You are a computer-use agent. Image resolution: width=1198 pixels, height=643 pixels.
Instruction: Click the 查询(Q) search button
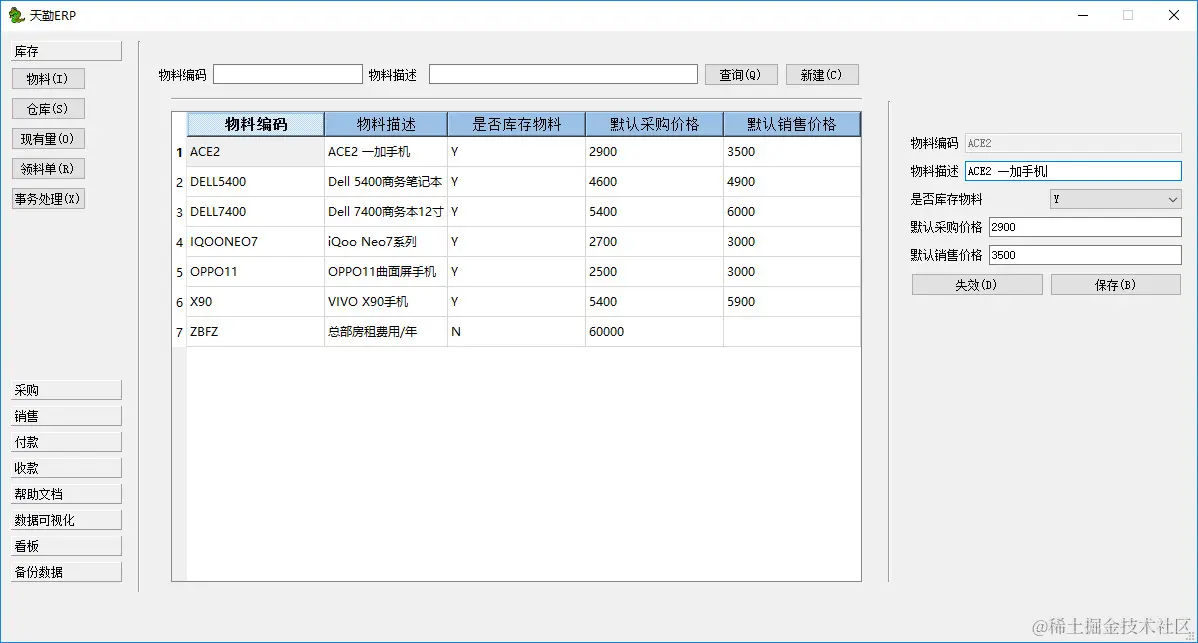tap(740, 74)
